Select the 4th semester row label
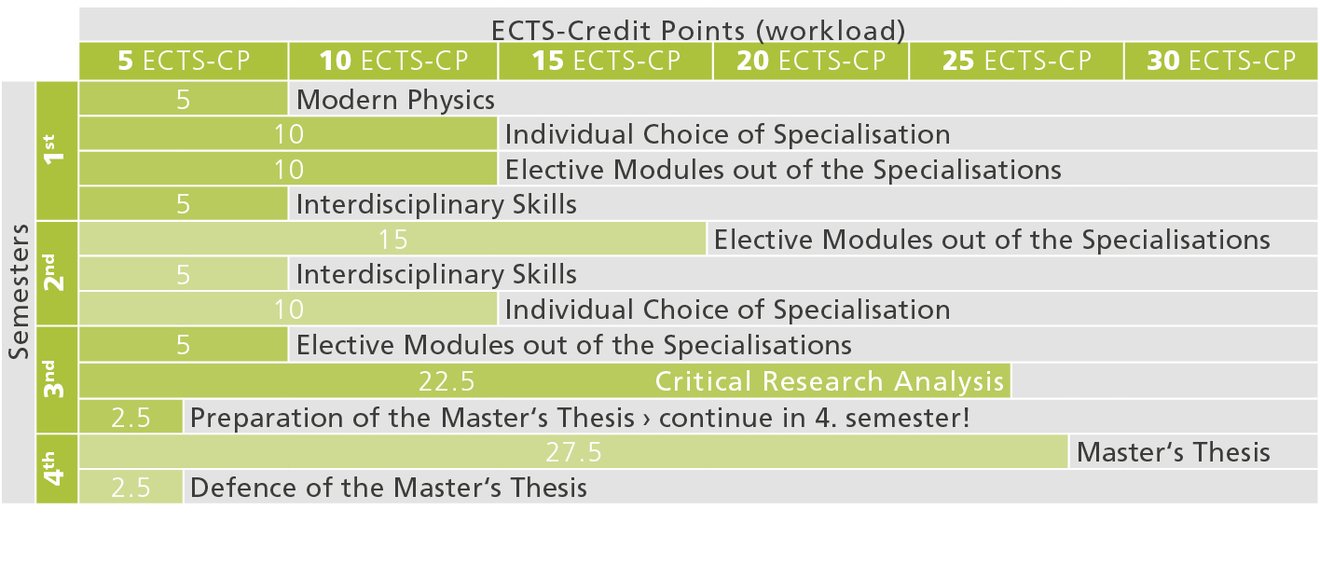The image size is (1320, 564). (x=56, y=468)
